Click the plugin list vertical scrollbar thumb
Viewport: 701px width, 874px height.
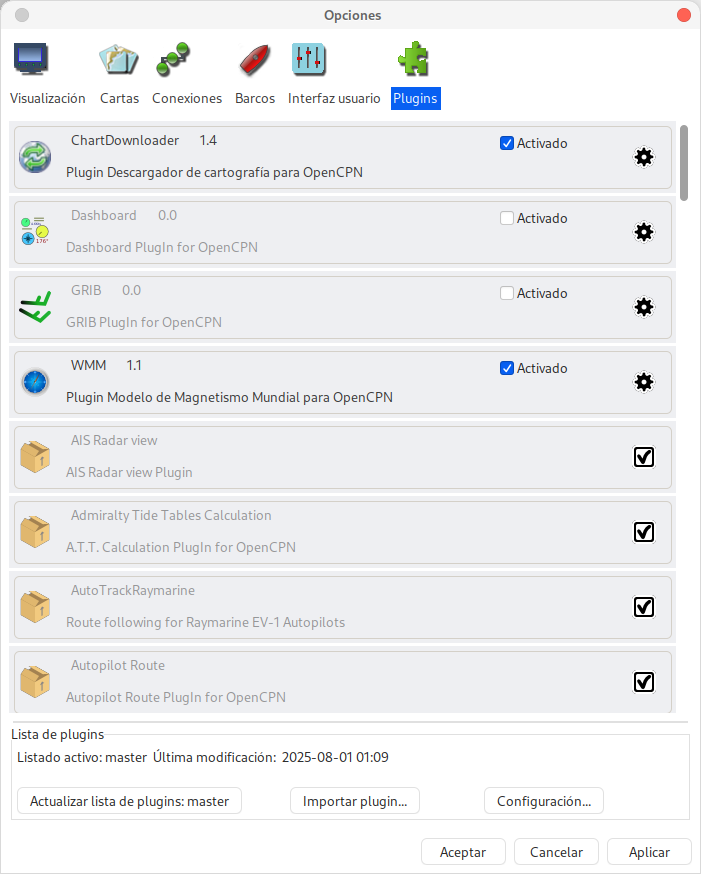pyautogui.click(x=684, y=163)
